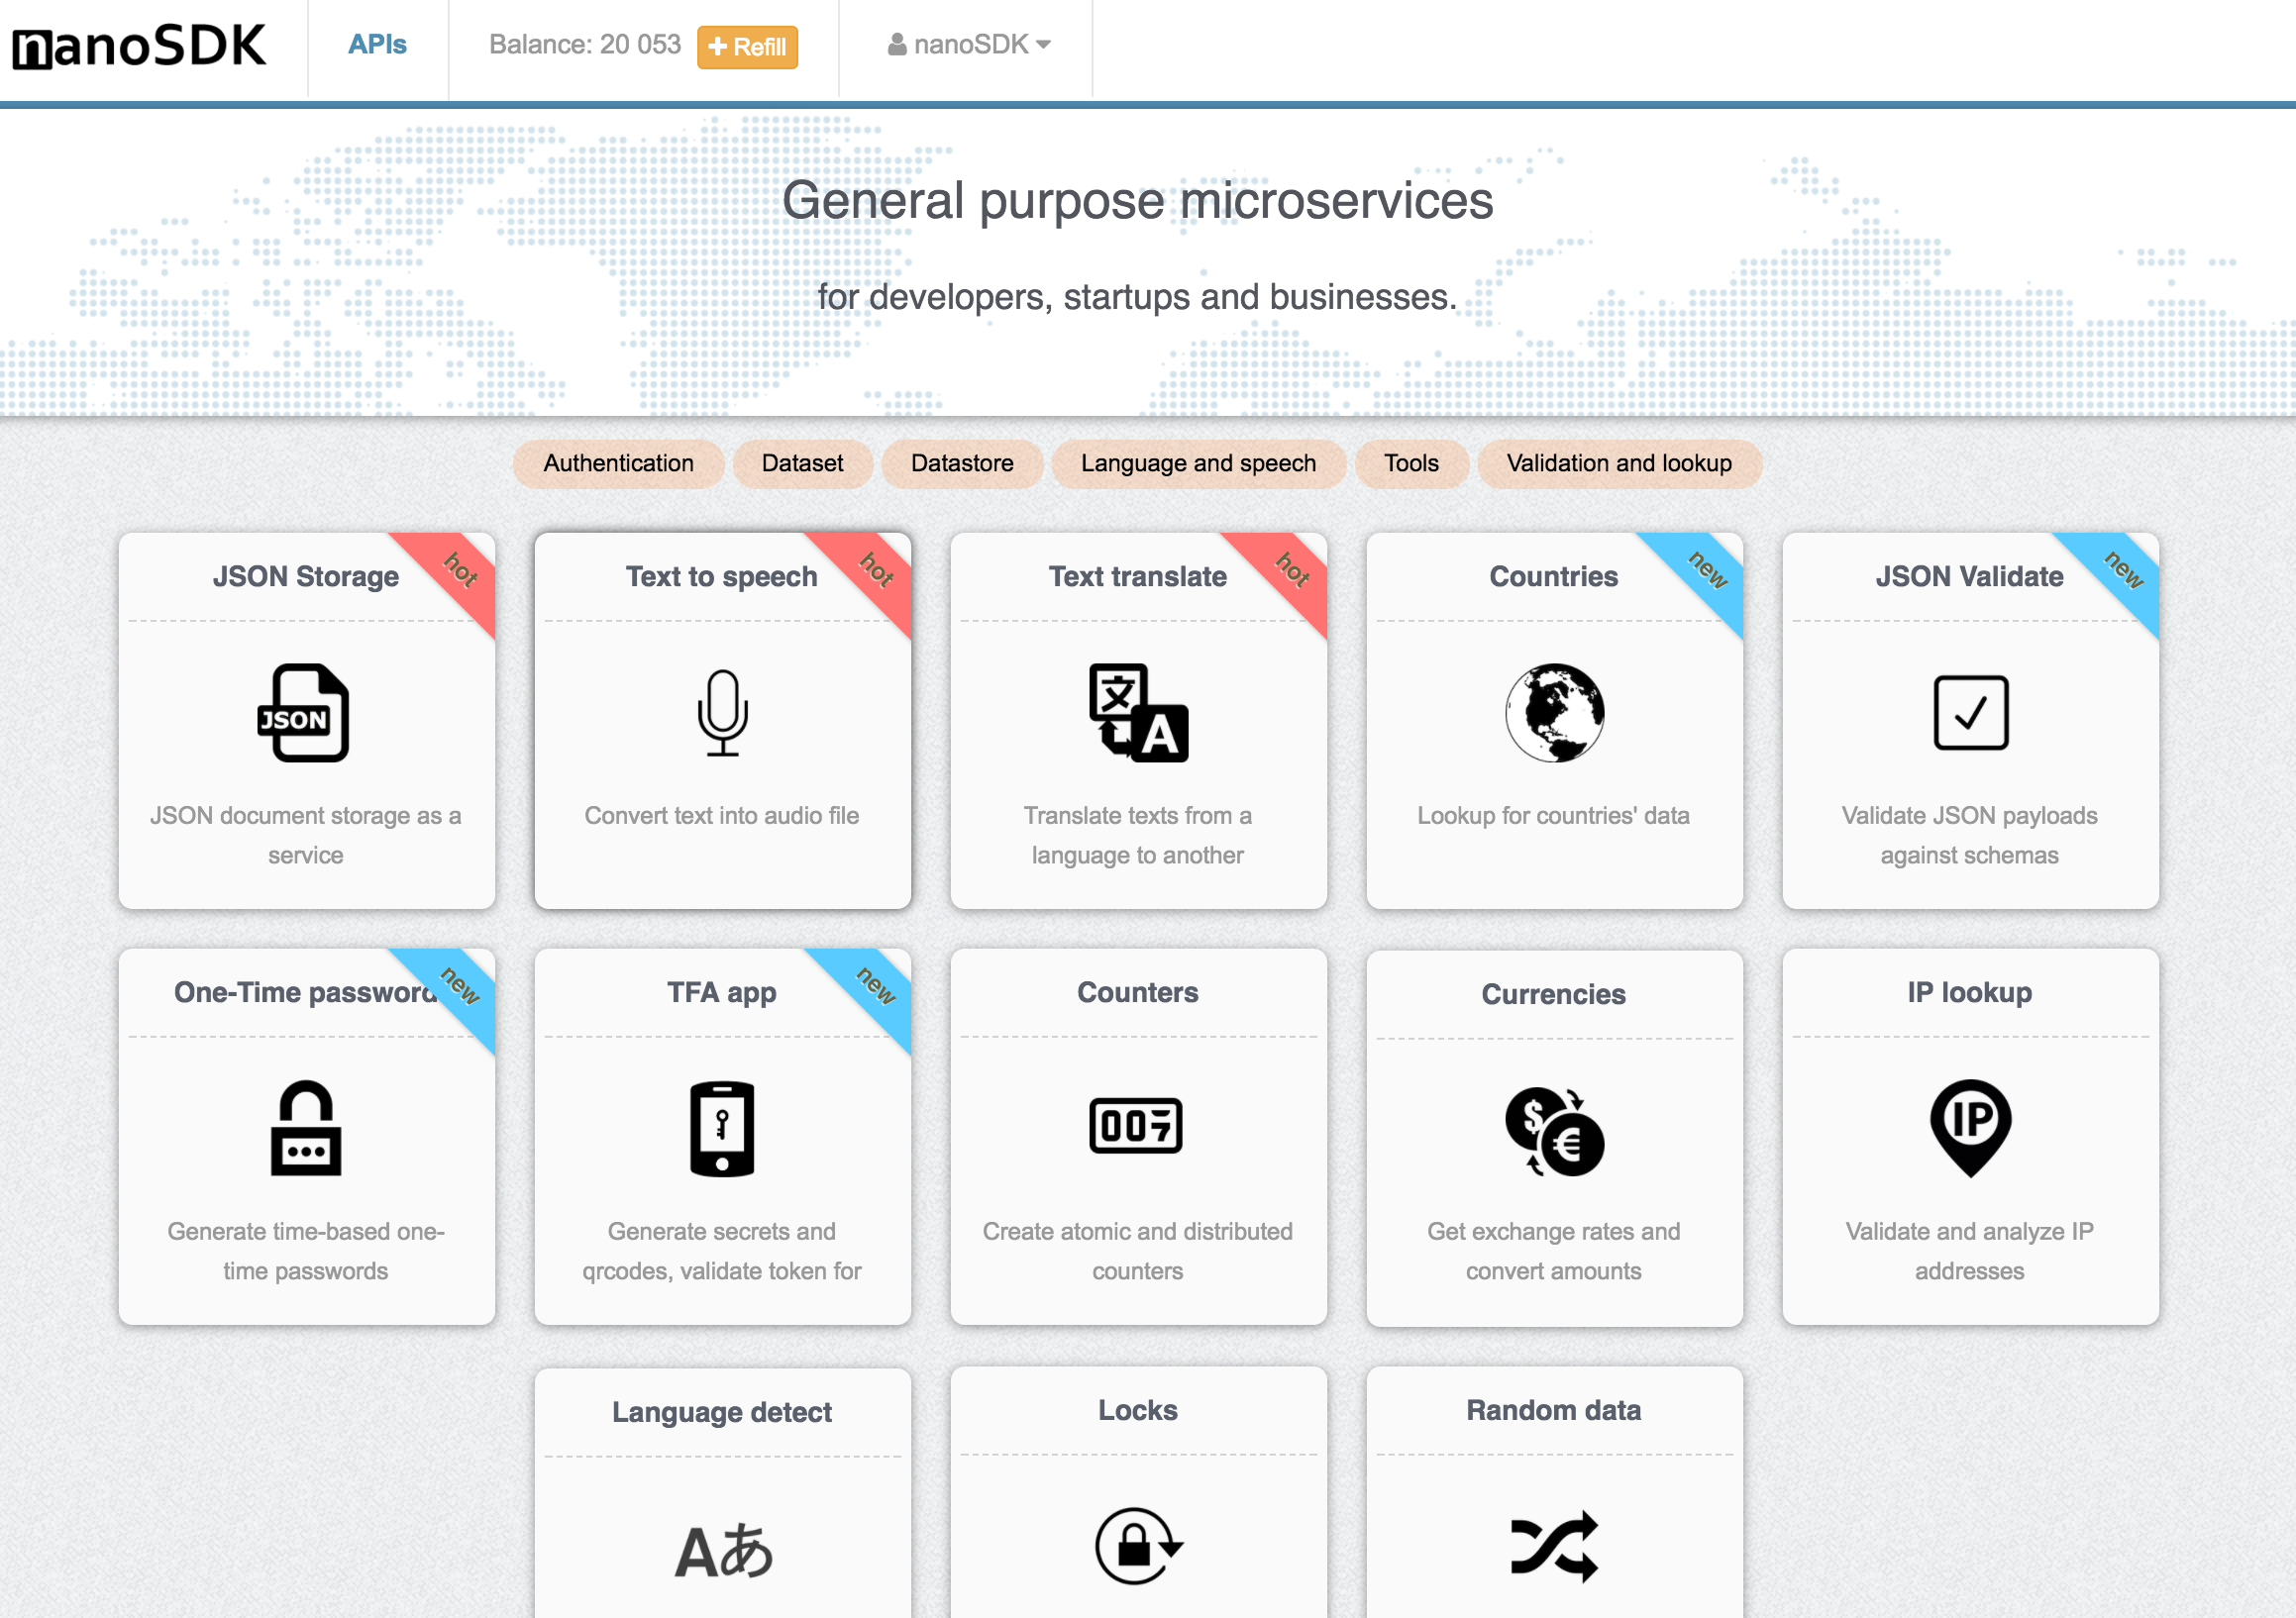This screenshot has height=1618, width=2296.
Task: Click the Random data shuffle icon
Action: 1554,1546
